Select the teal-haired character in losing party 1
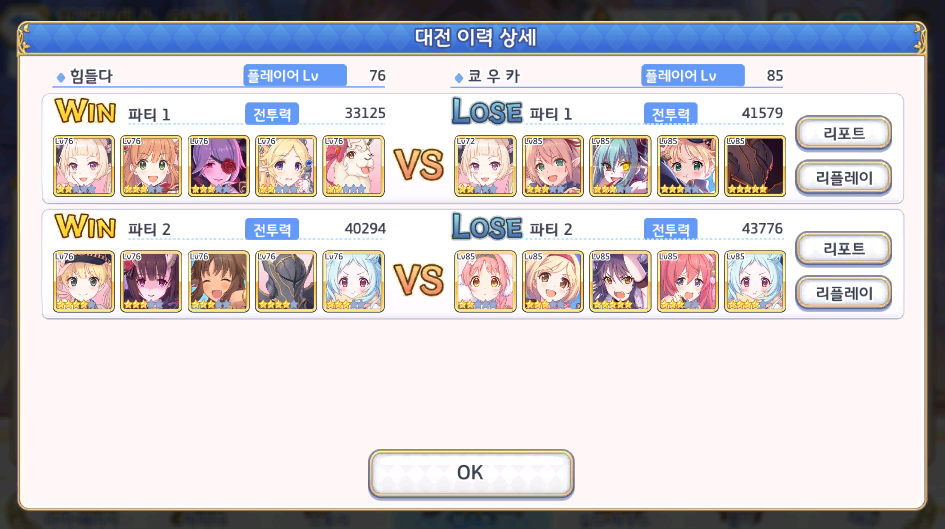The height and width of the screenshot is (529, 945). coord(620,166)
